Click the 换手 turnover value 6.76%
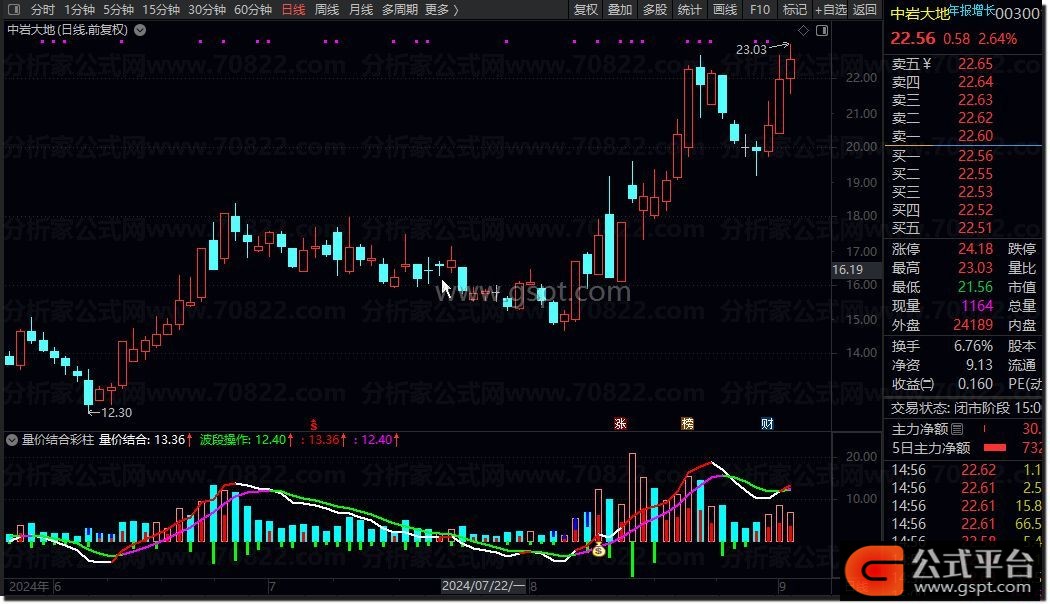The height and width of the screenshot is (604, 1050). tap(973, 346)
